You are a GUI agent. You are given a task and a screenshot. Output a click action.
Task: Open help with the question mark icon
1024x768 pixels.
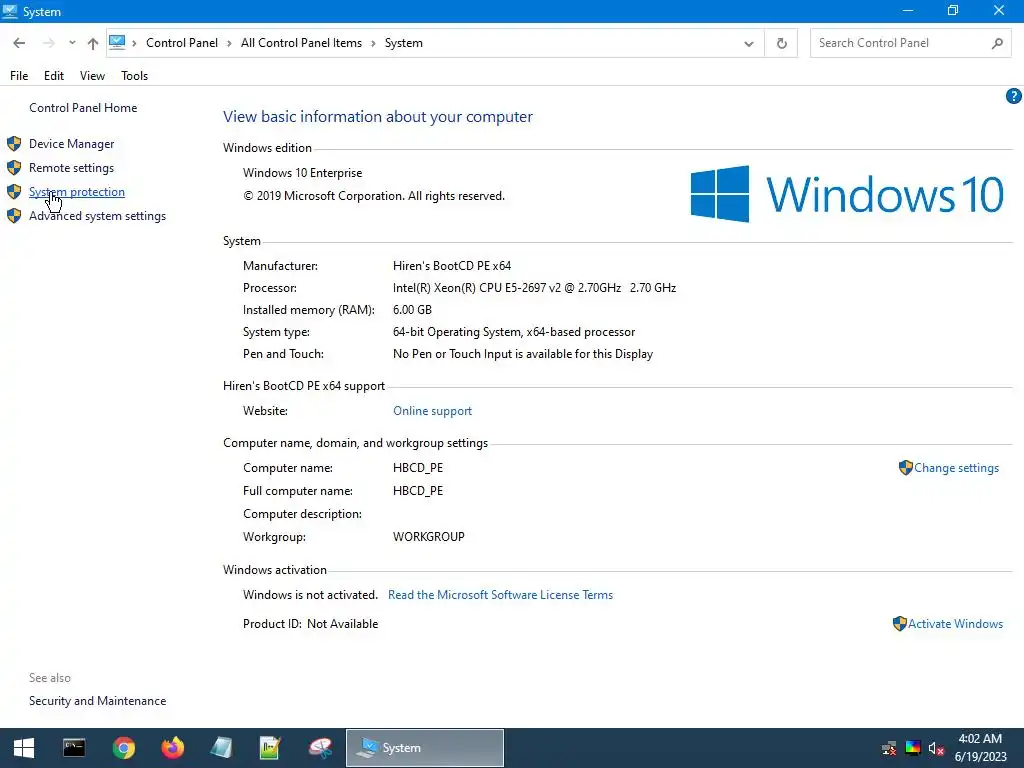click(1014, 97)
